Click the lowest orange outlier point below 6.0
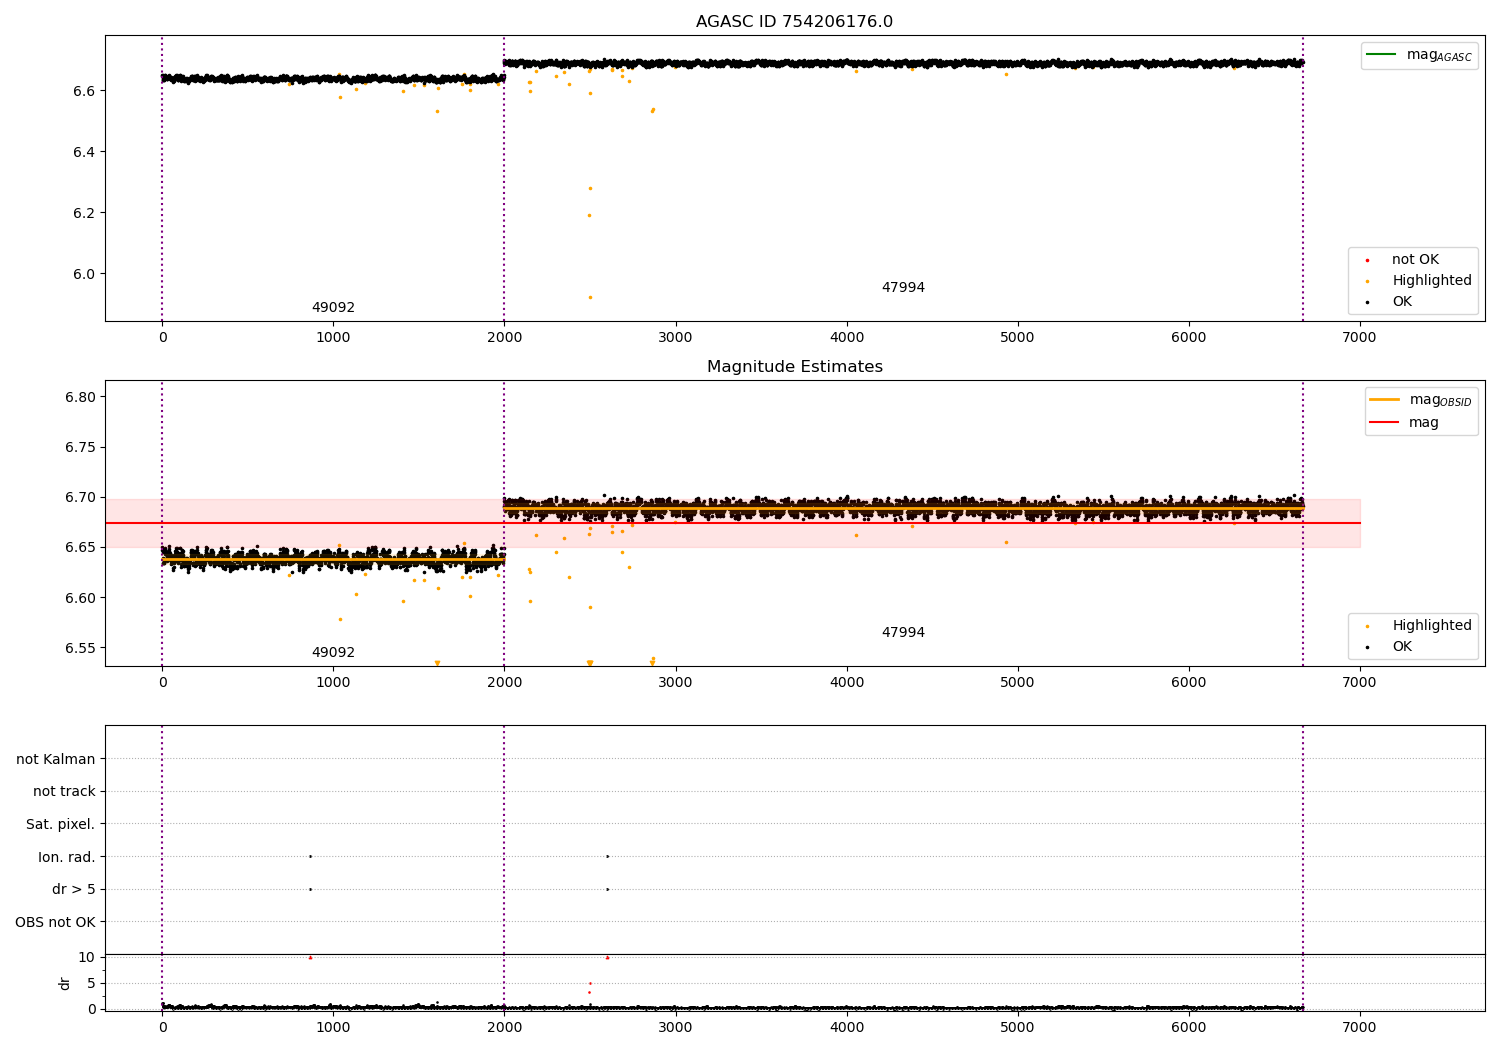 [590, 297]
